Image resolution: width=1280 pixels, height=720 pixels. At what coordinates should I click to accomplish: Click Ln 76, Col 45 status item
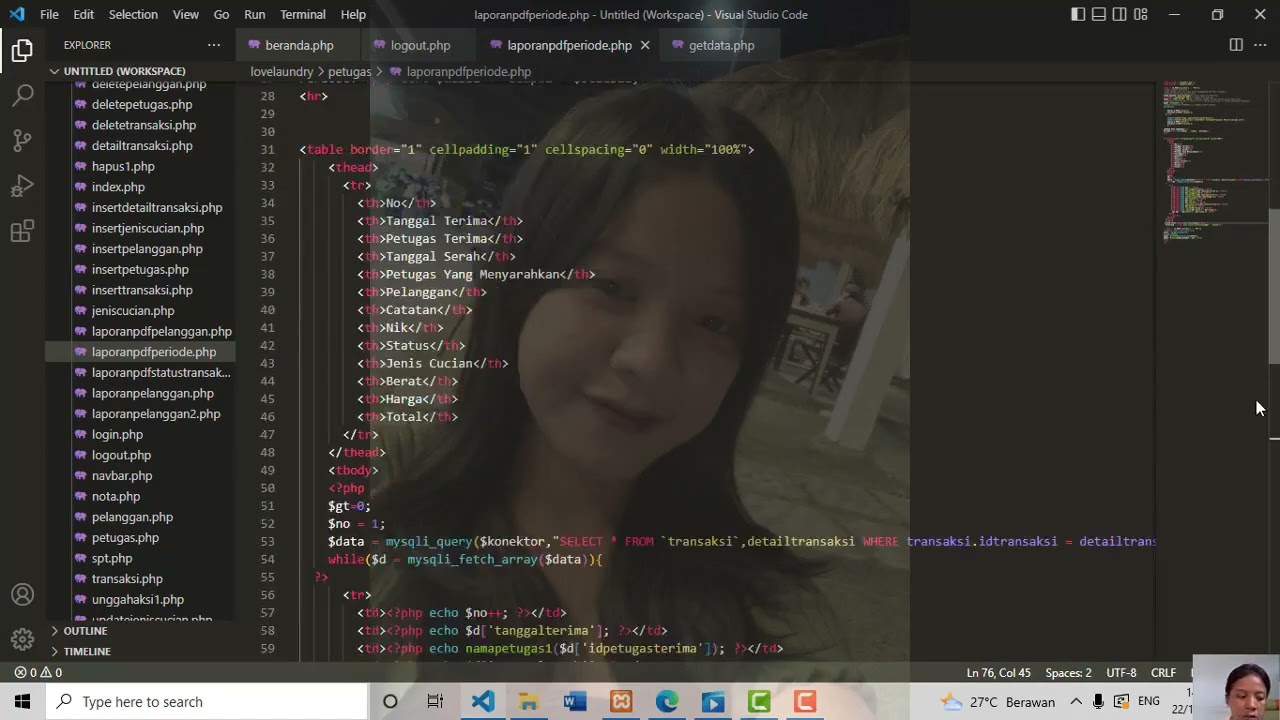coord(998,673)
